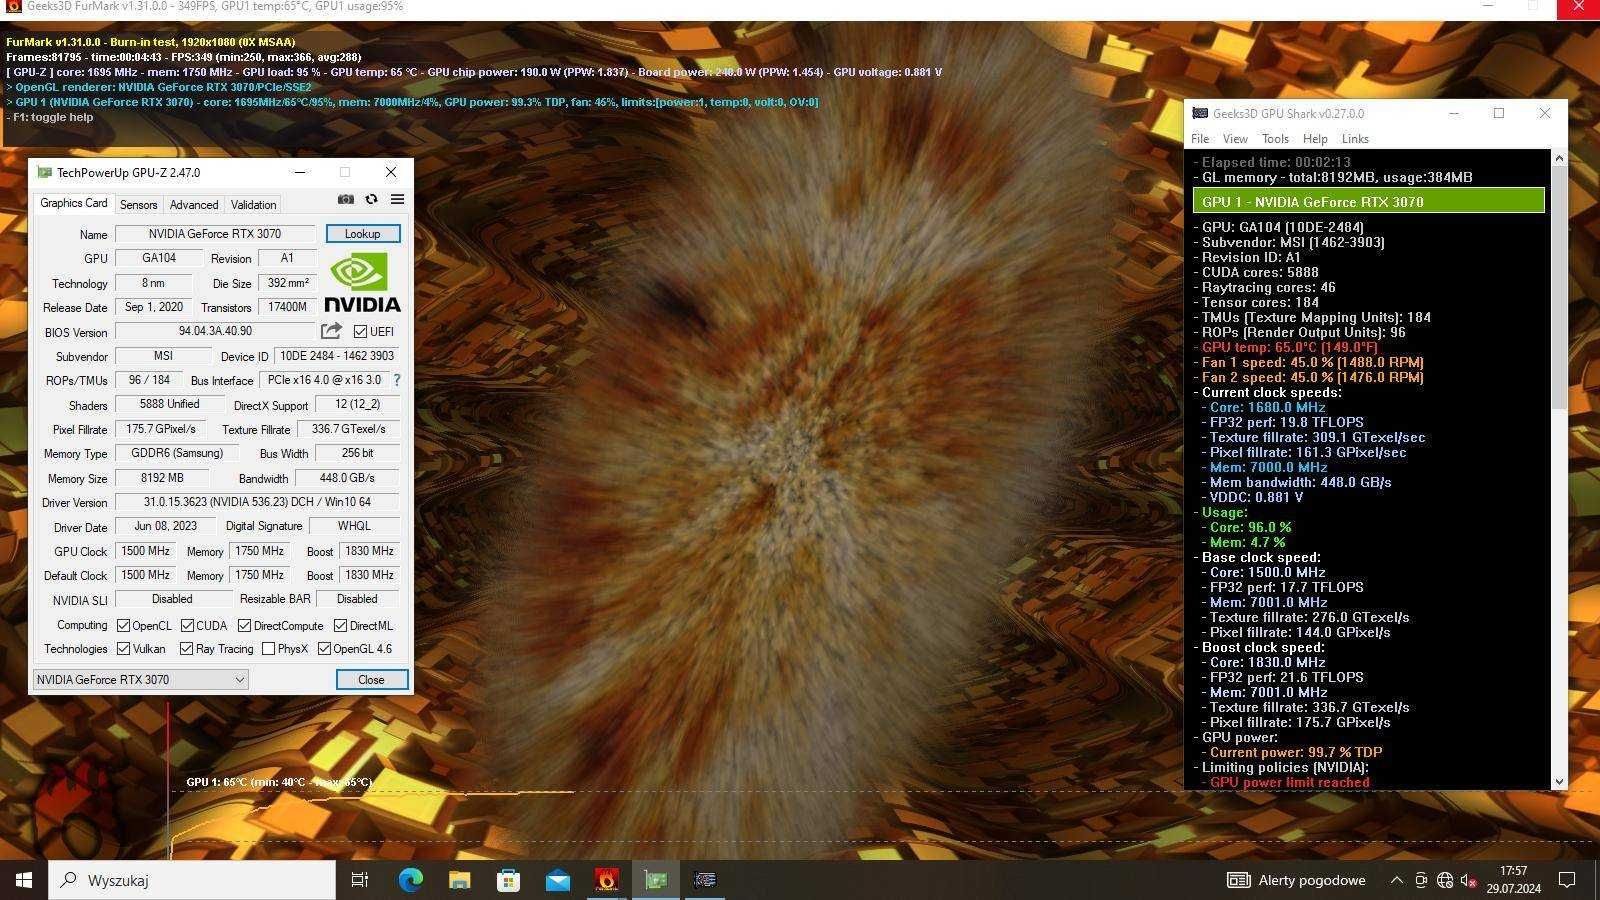The height and width of the screenshot is (900, 1600).
Task: Click the weather alerts news icon
Action: (x=1238, y=880)
